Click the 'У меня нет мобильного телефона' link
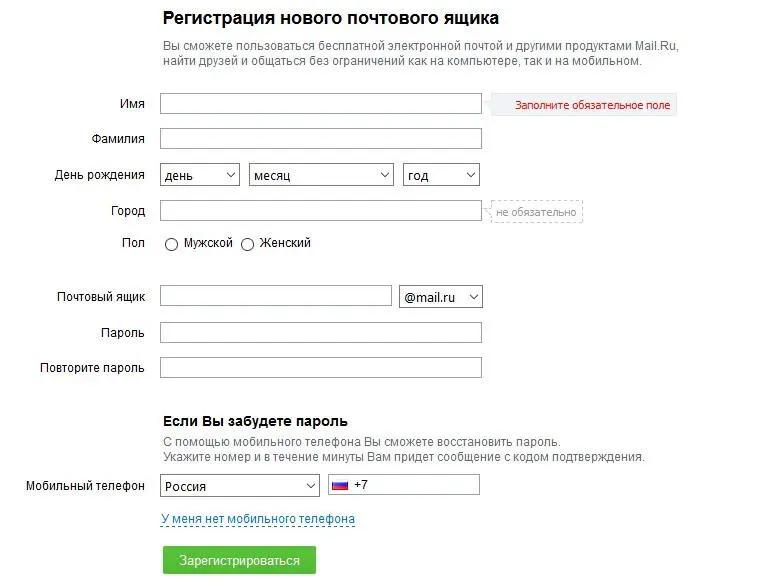This screenshot has width=759, height=586. point(258,519)
